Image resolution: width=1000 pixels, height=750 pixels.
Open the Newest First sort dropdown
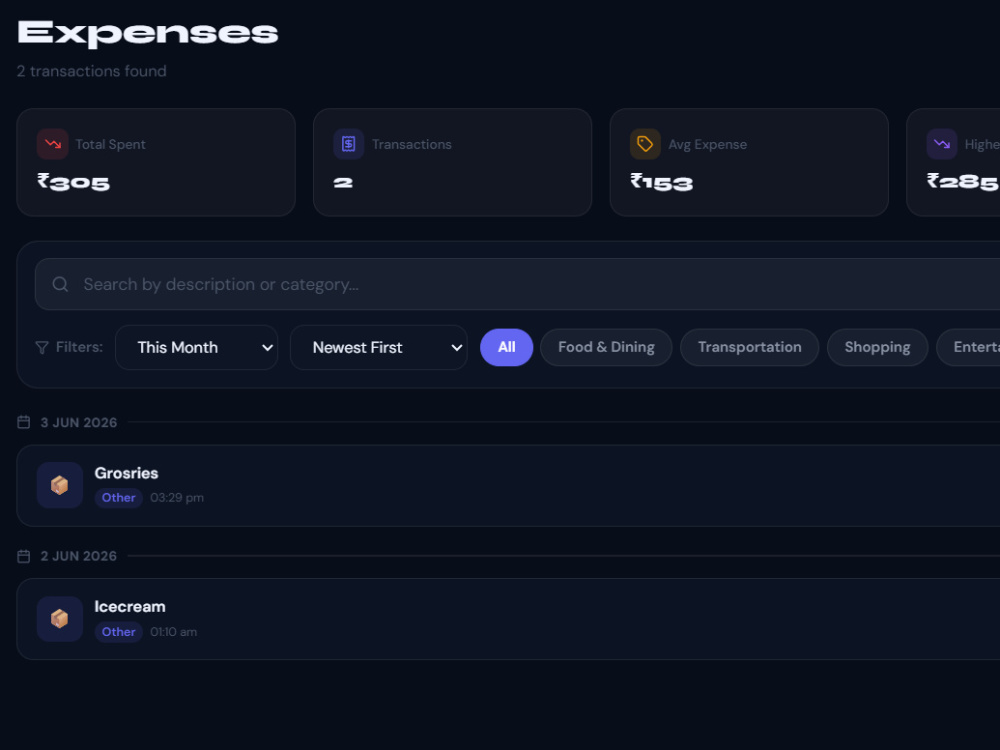(x=379, y=348)
